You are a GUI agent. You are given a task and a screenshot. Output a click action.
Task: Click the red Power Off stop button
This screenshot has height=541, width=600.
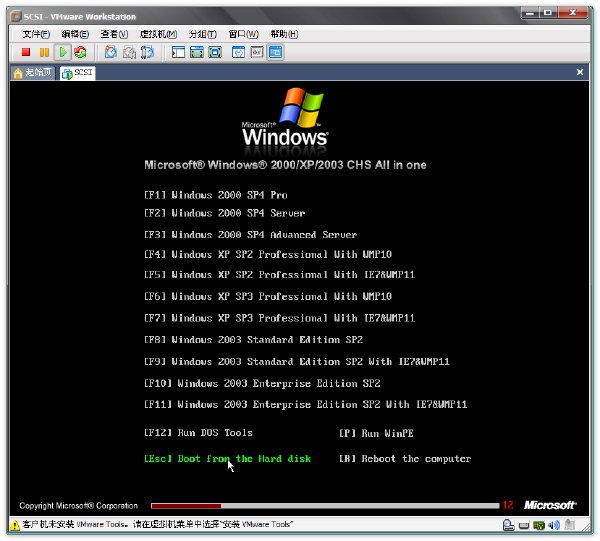tap(26, 52)
